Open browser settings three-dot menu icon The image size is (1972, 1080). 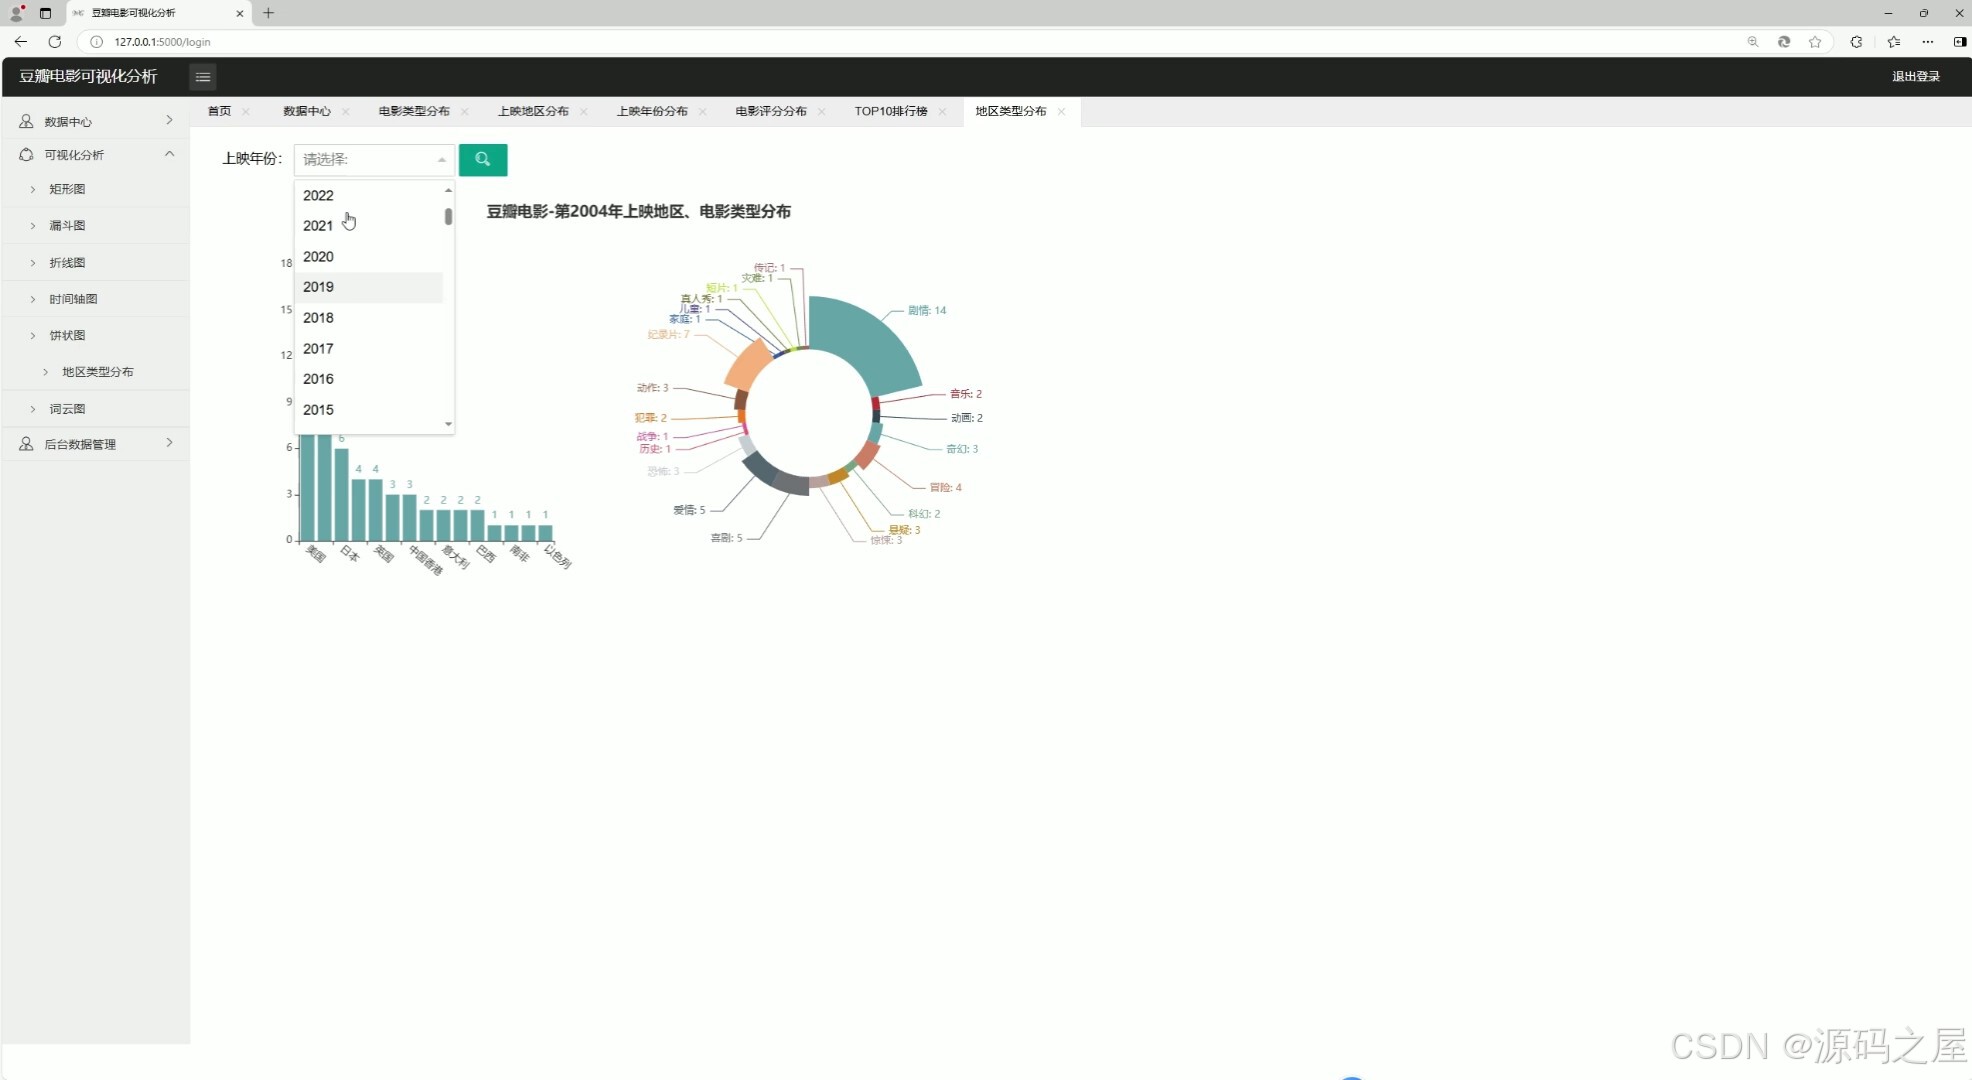click(1927, 42)
